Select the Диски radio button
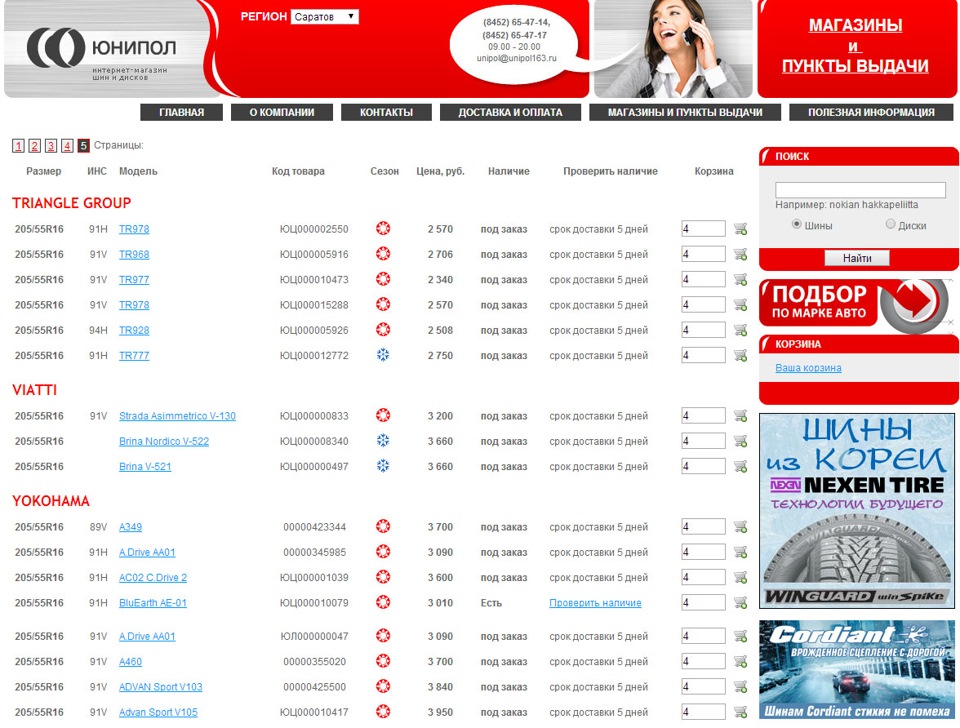Viewport: 960px width, 728px height. tap(891, 224)
